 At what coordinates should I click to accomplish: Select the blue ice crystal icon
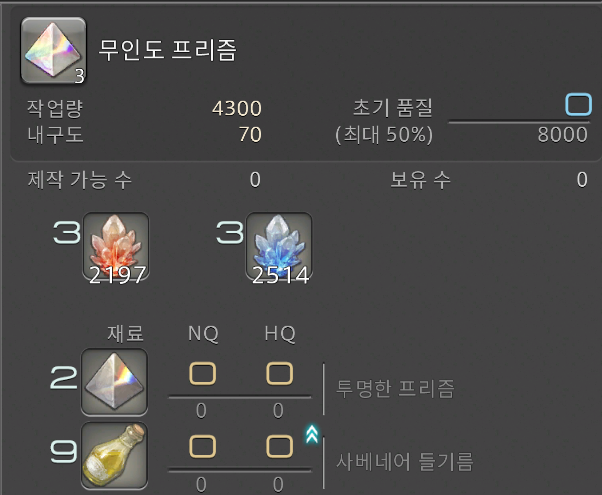[279, 246]
